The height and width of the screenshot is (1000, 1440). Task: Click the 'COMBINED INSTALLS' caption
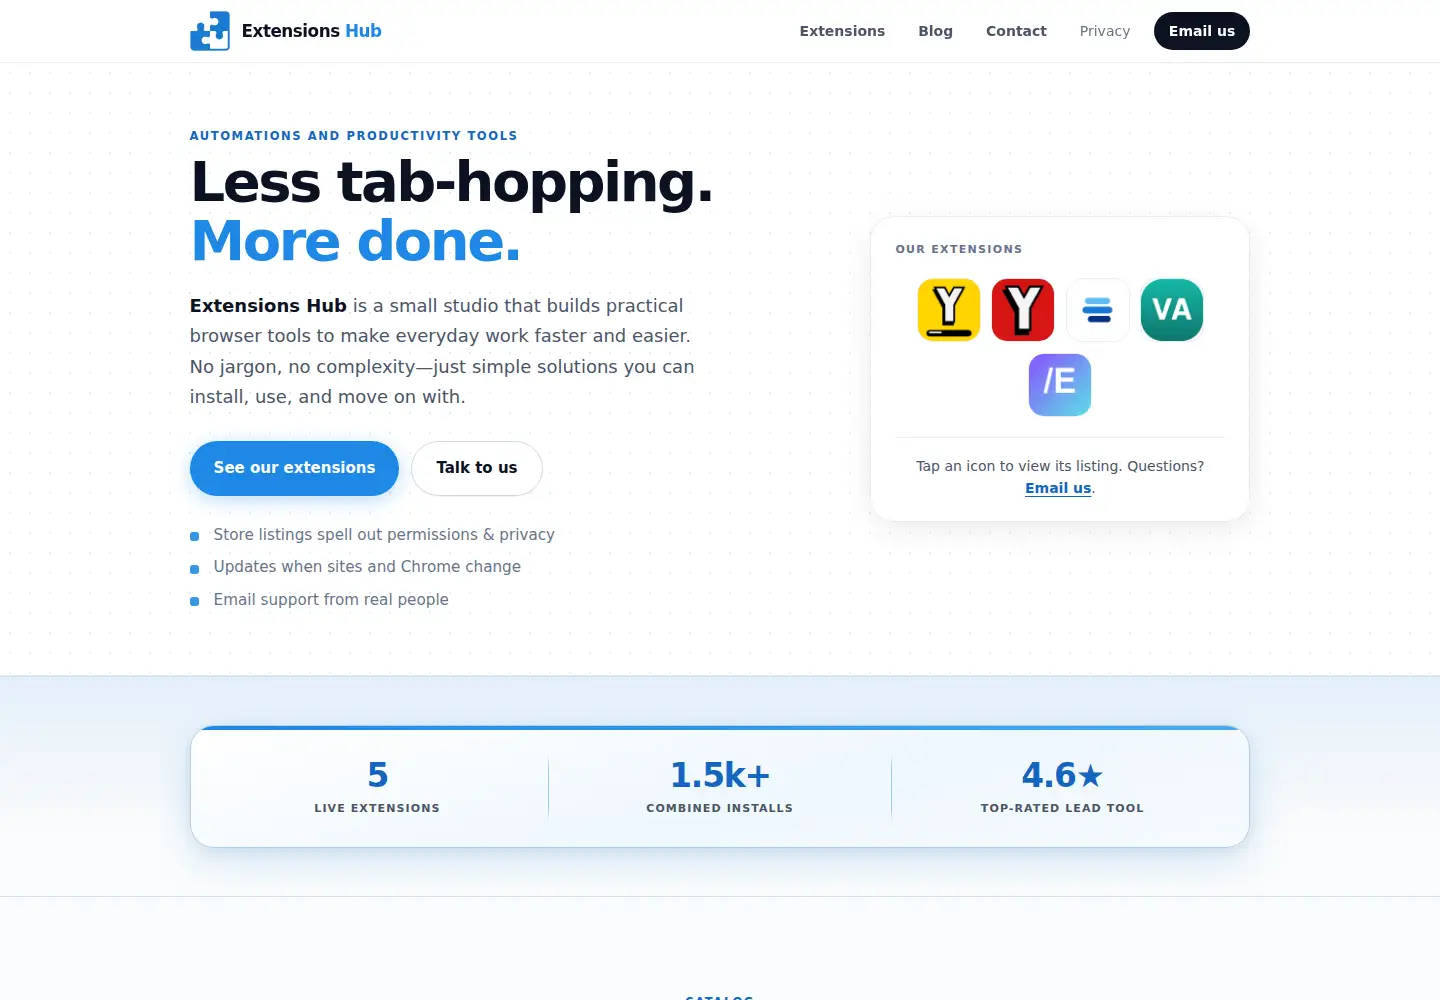tap(720, 808)
